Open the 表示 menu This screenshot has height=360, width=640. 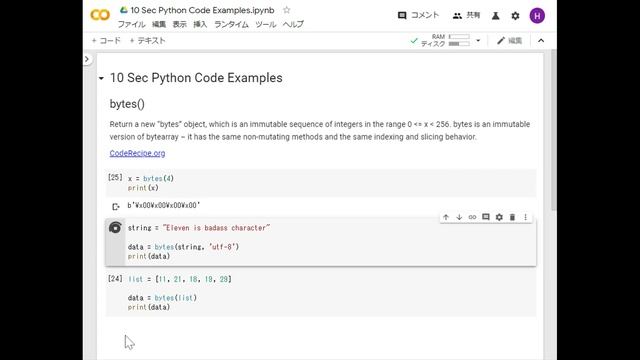tap(179, 24)
